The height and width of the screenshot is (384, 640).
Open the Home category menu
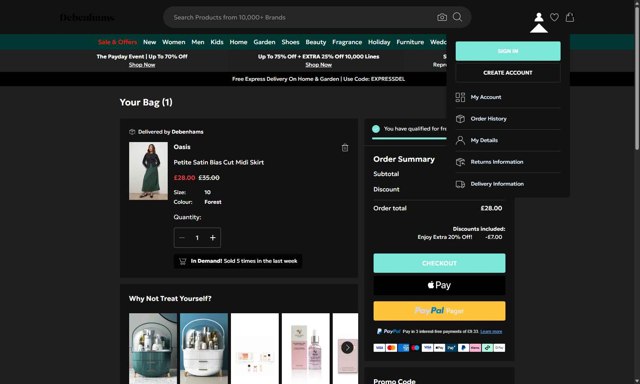(x=238, y=42)
